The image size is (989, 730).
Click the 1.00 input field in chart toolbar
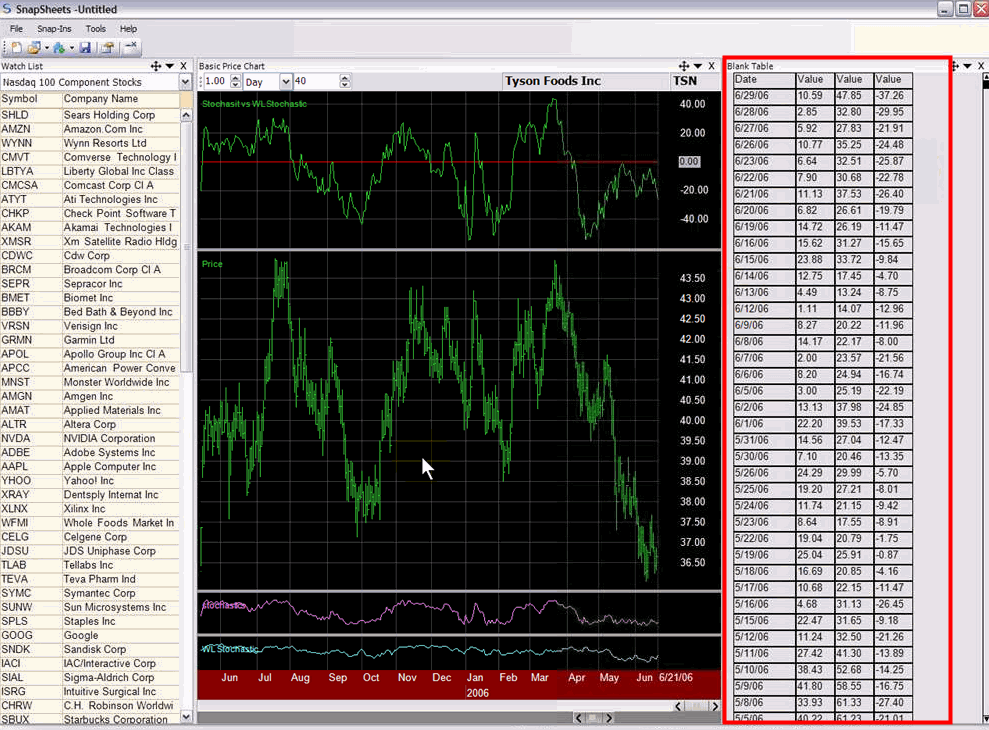tap(216, 81)
